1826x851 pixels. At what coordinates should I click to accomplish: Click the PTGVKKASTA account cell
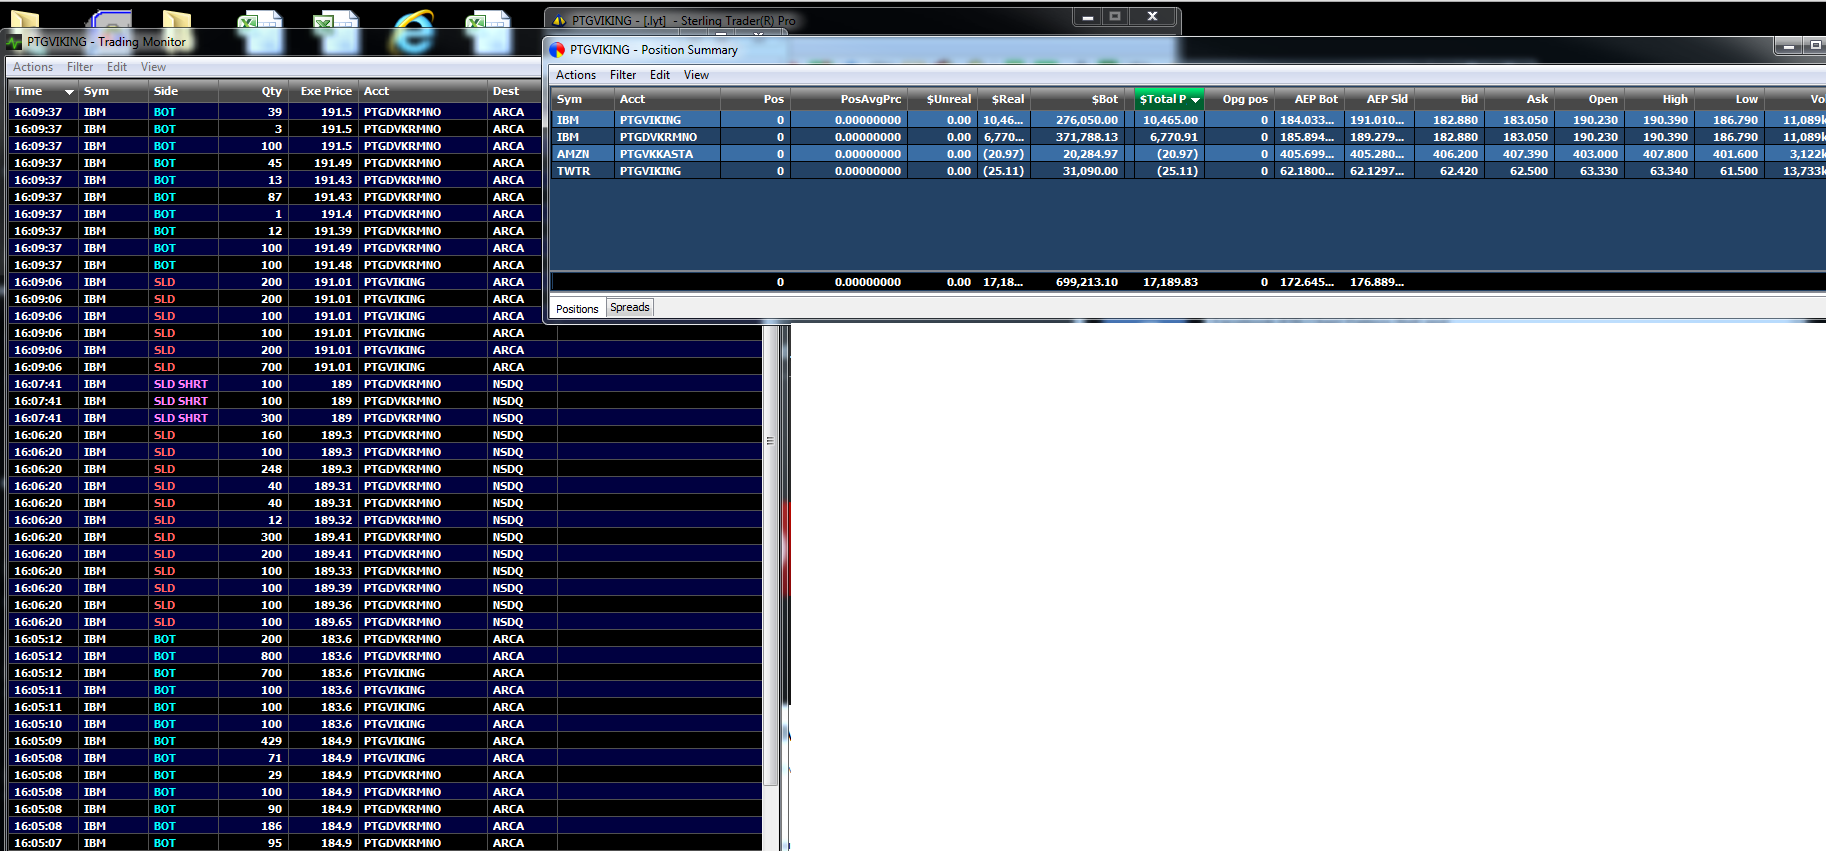pos(656,154)
